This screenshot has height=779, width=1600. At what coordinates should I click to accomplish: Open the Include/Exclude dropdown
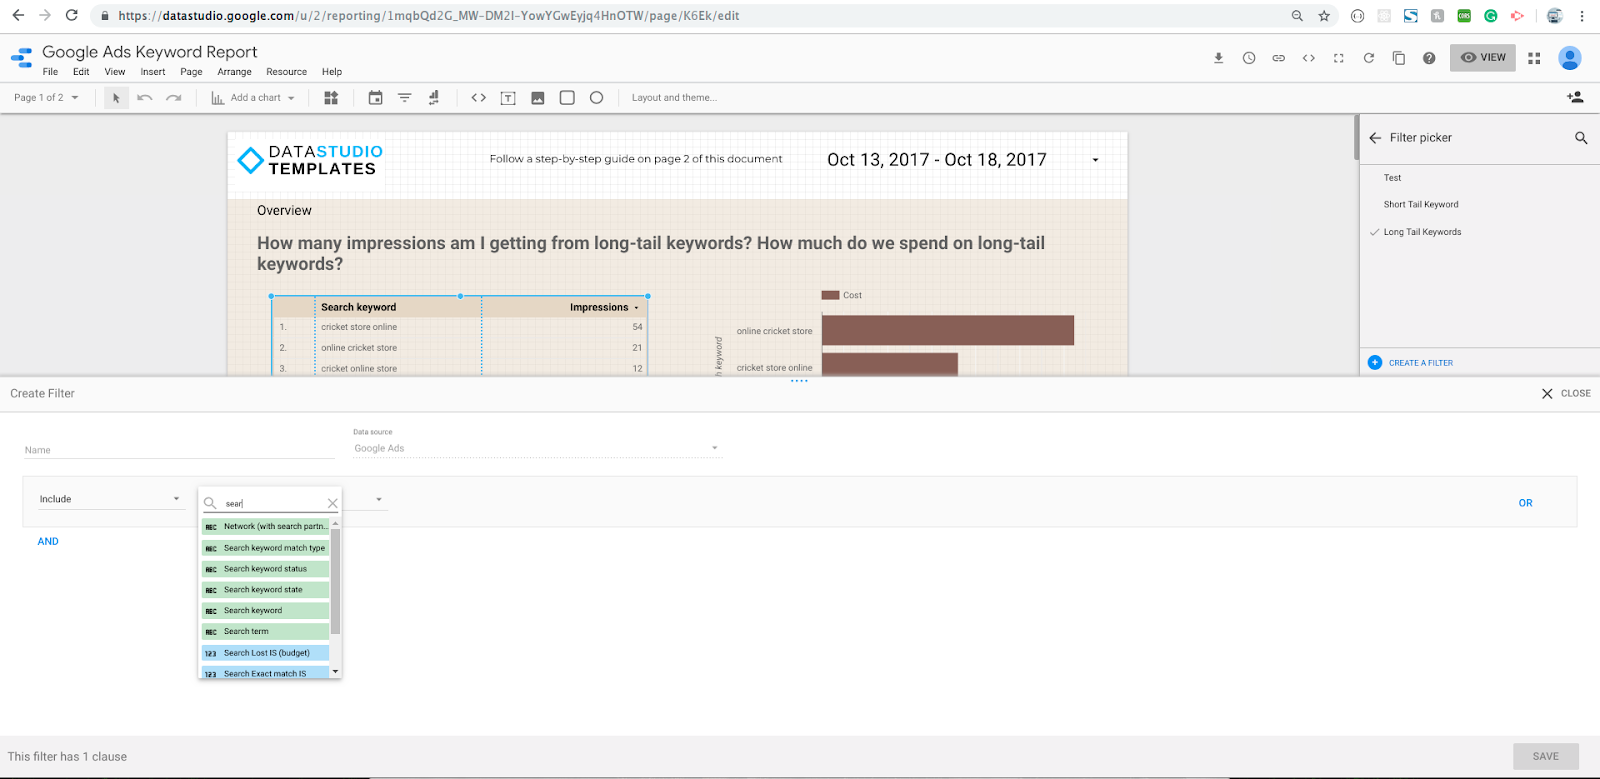(110, 499)
